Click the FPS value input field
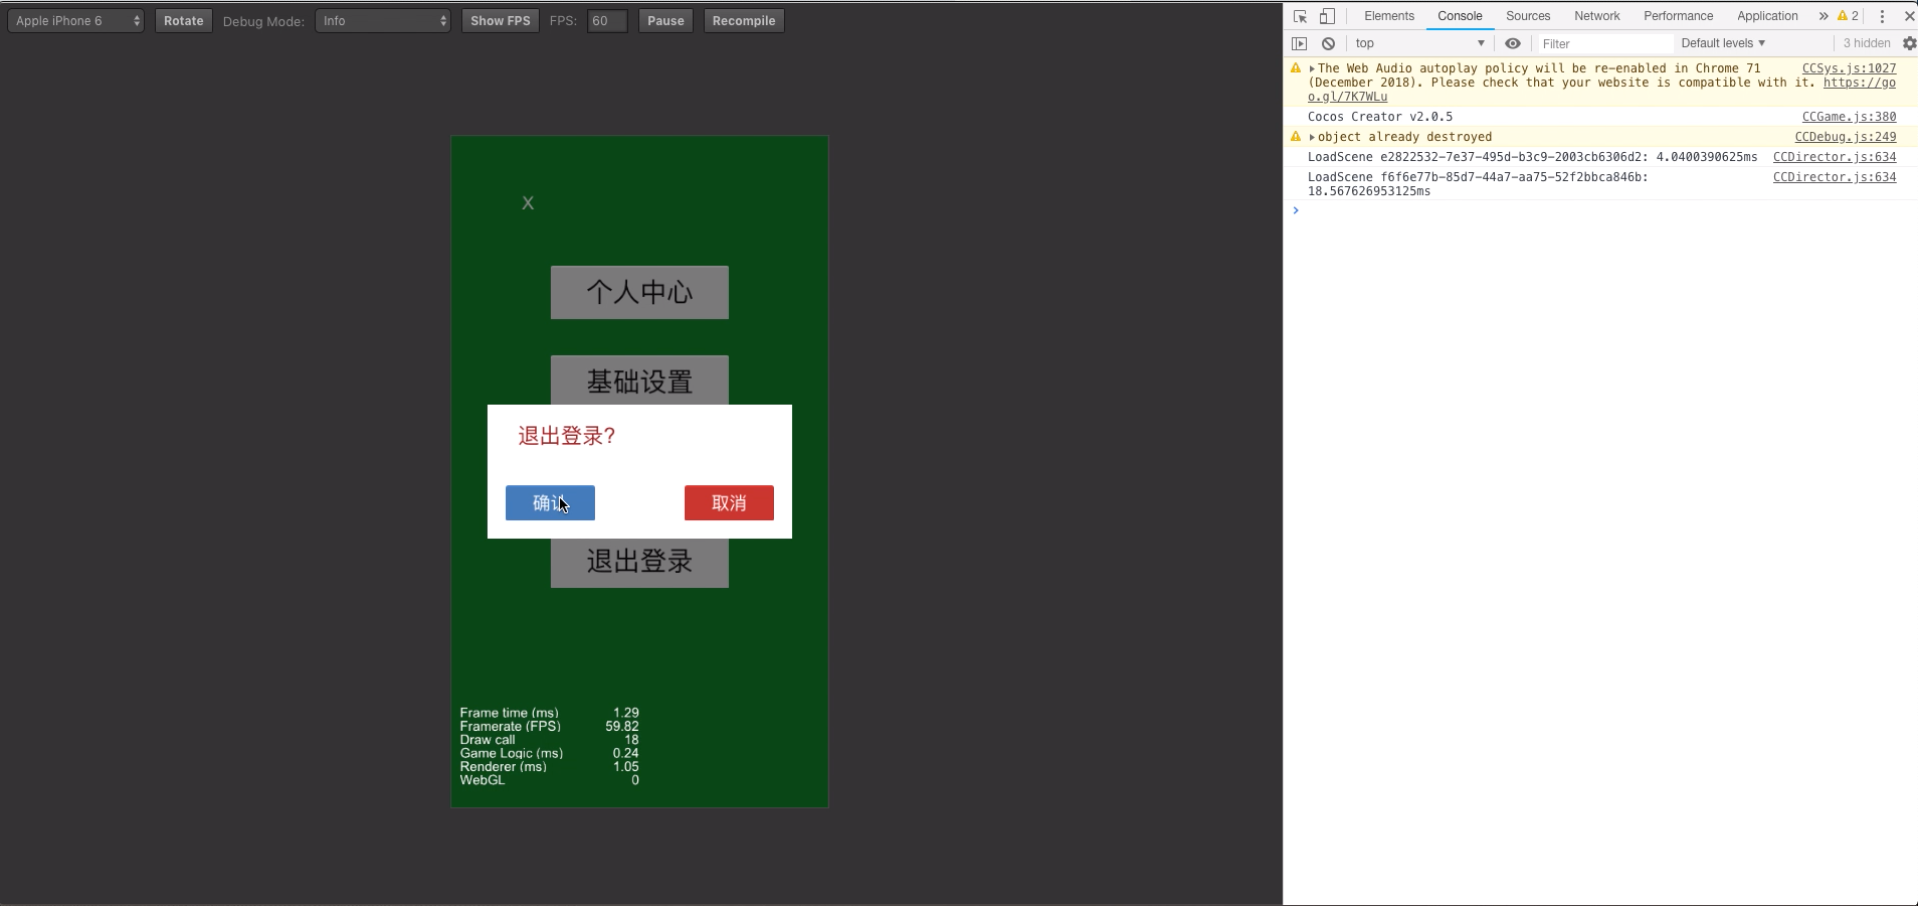This screenshot has height=906, width=1918. [x=607, y=20]
